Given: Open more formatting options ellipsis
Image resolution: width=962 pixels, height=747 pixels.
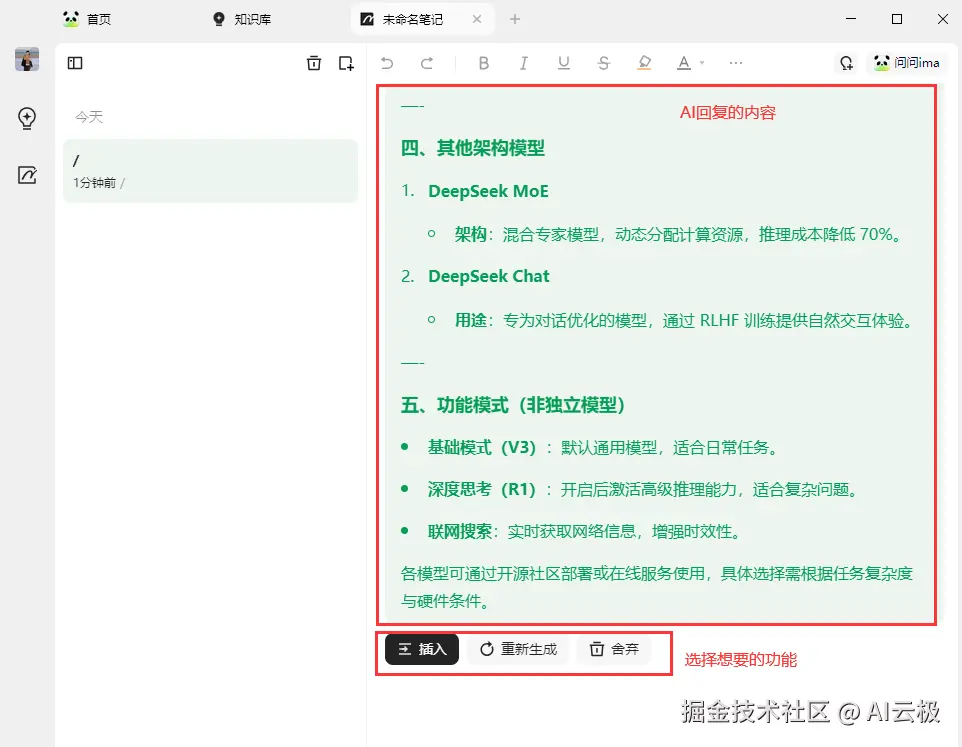Looking at the screenshot, I should click(x=736, y=63).
